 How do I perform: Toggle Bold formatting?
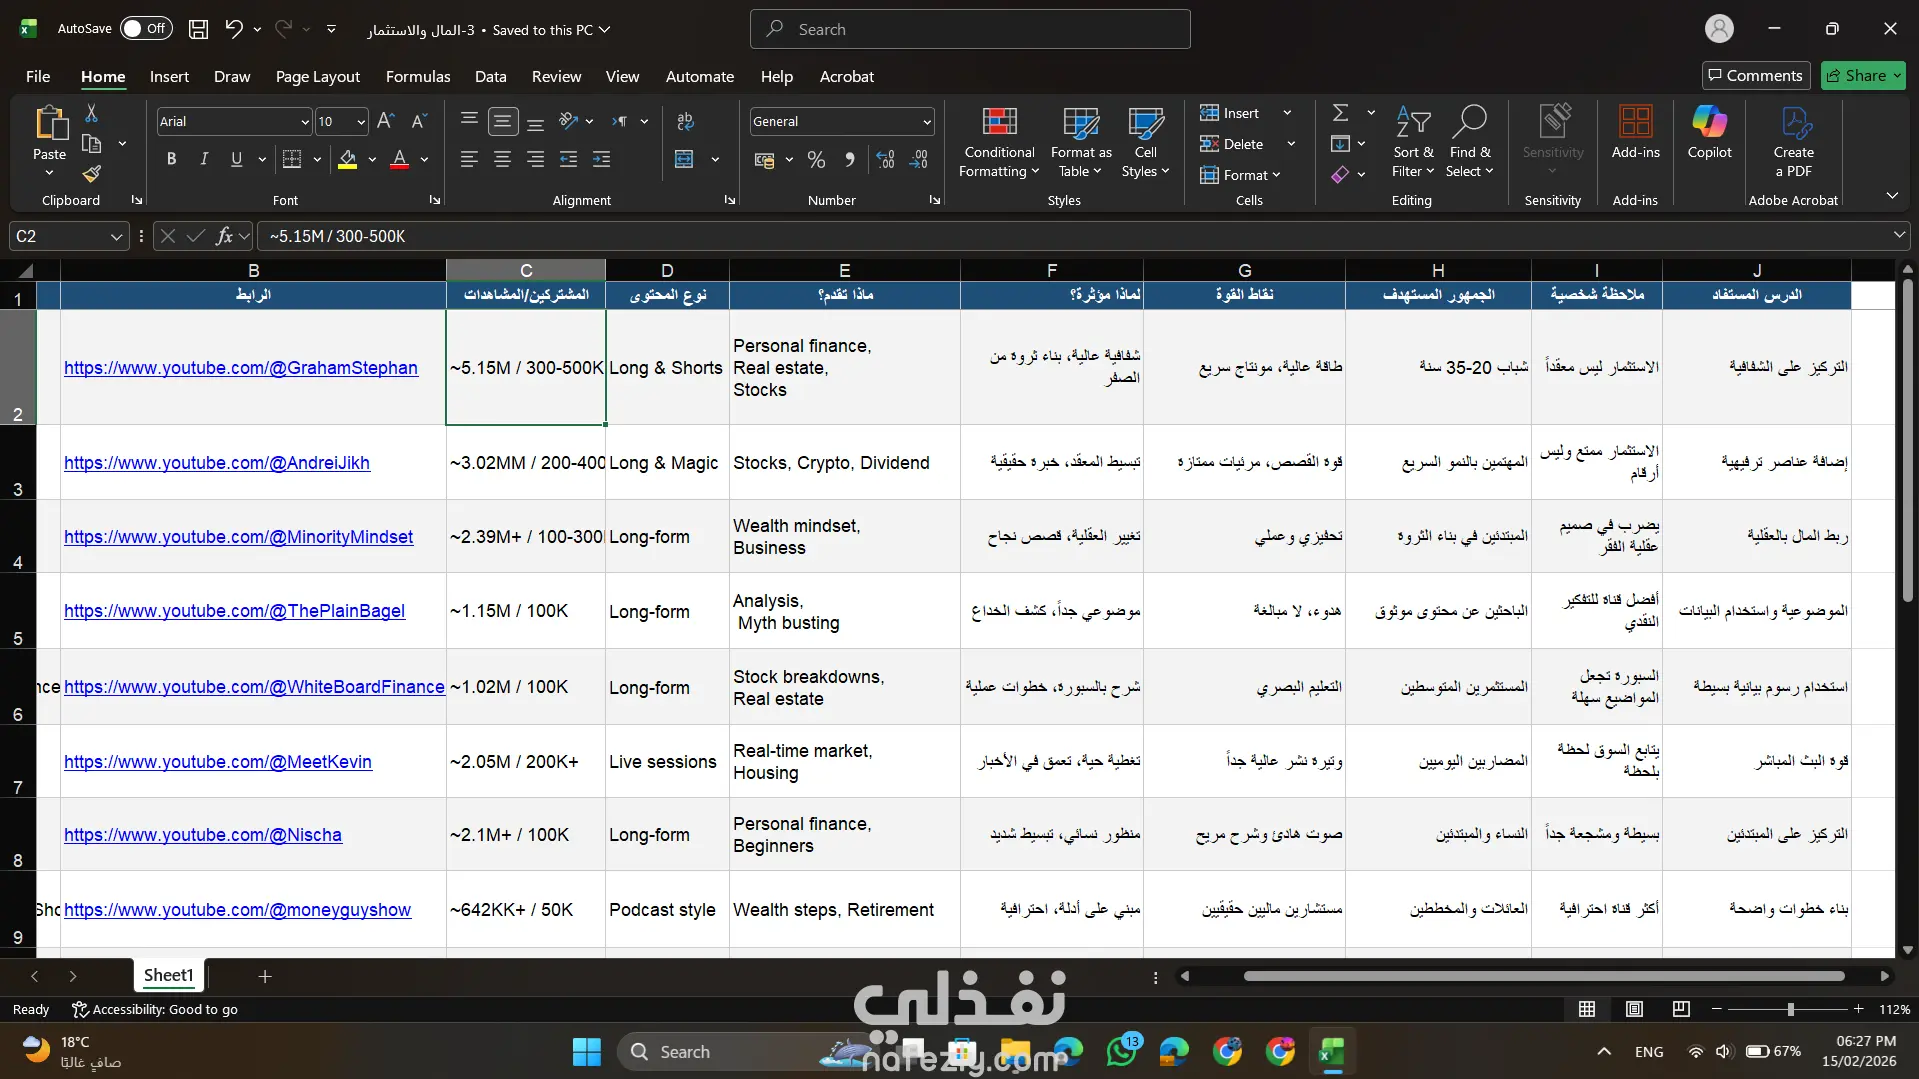point(171,159)
